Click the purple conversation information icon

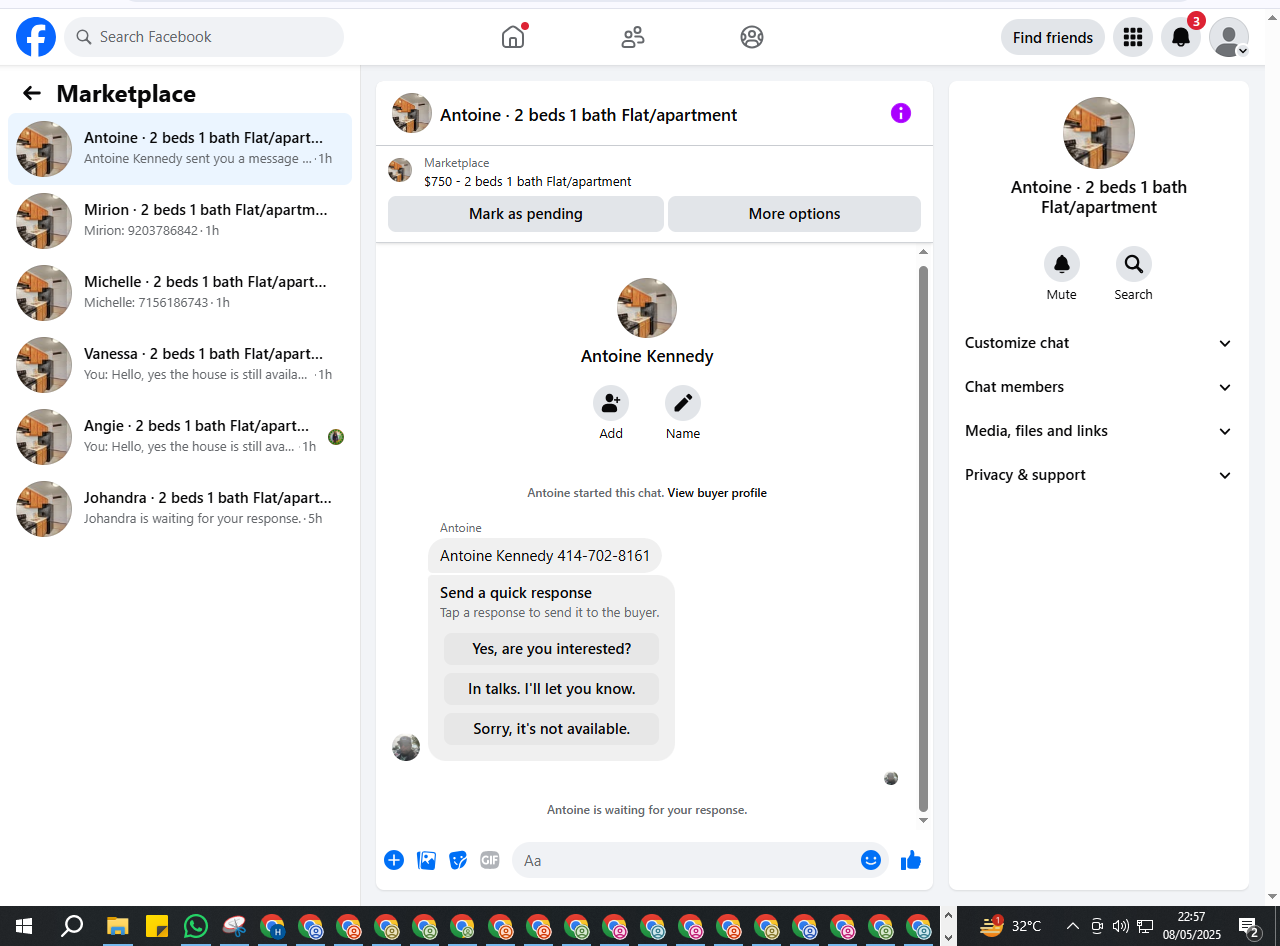pos(901,113)
